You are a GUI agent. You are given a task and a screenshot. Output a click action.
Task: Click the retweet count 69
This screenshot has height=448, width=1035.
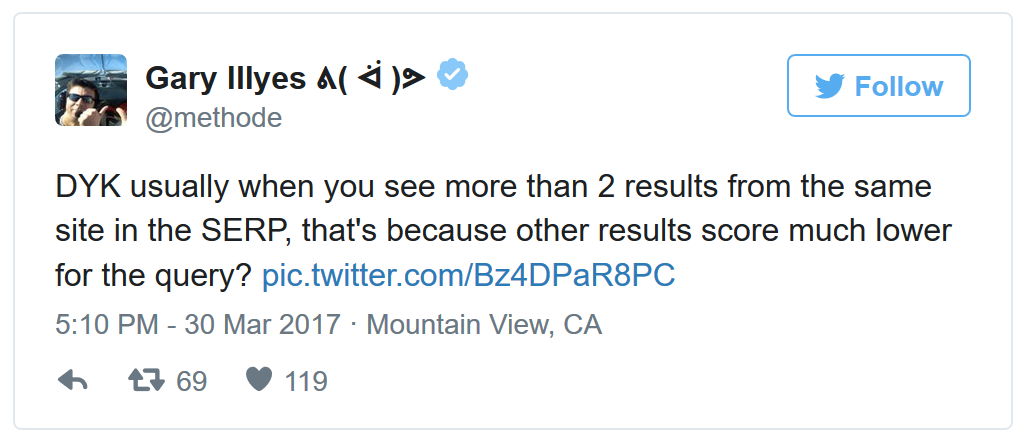[191, 382]
